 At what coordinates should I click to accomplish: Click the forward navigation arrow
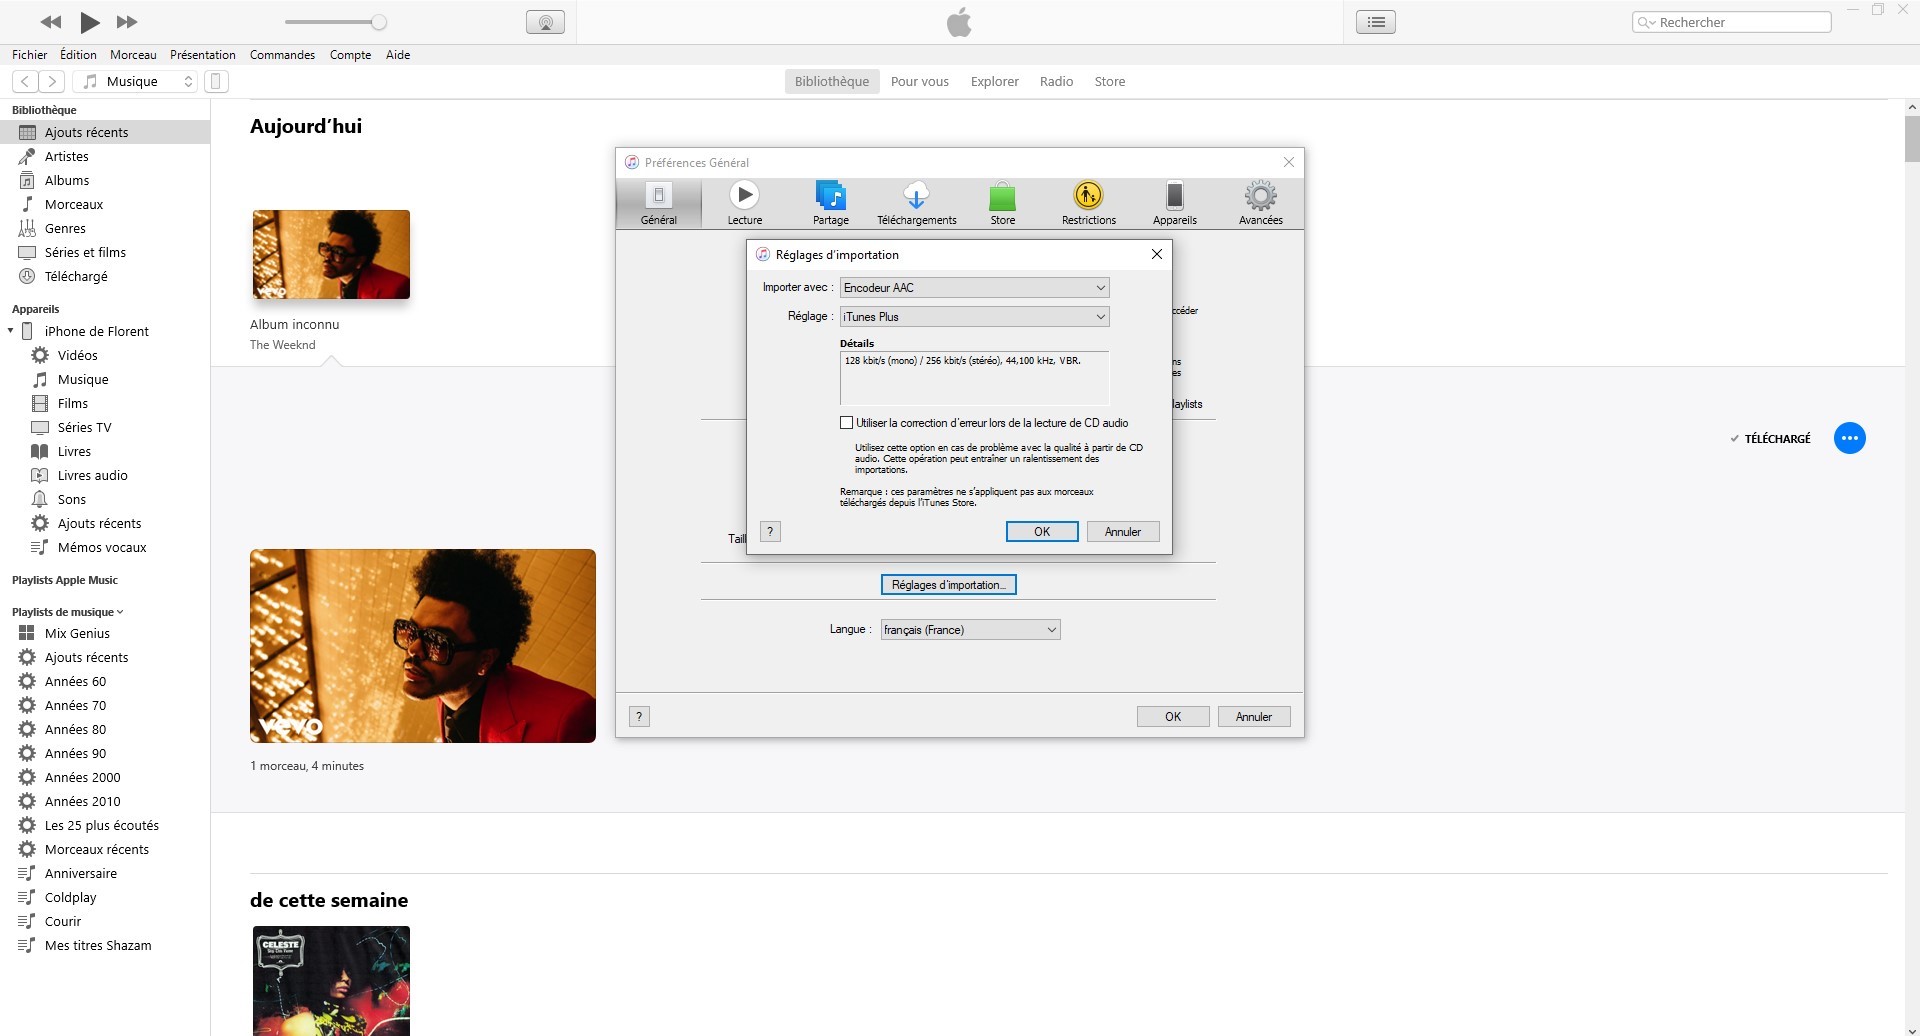click(52, 82)
